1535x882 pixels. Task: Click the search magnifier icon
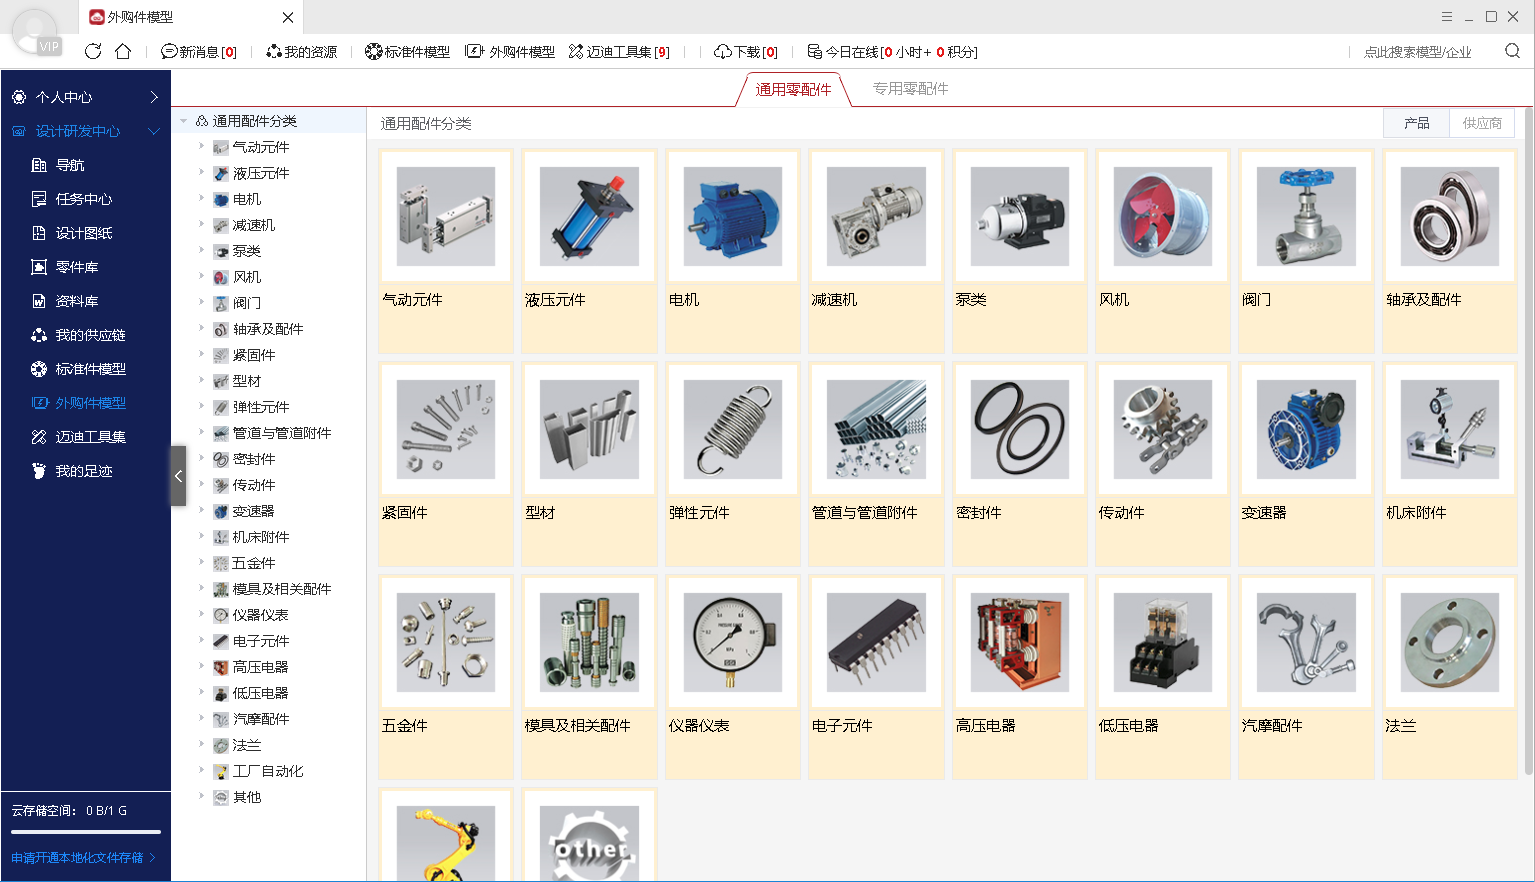pyautogui.click(x=1512, y=51)
